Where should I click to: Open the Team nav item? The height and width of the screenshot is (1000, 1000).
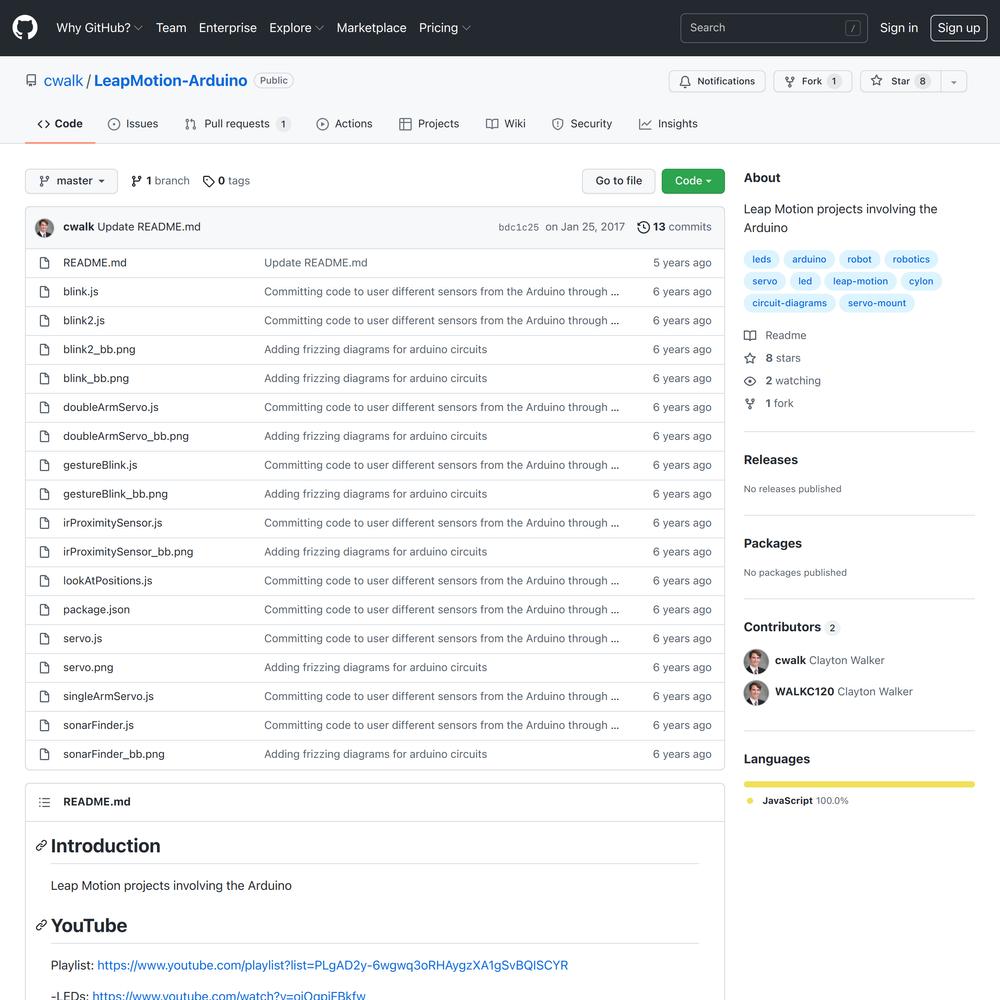[x=171, y=28]
